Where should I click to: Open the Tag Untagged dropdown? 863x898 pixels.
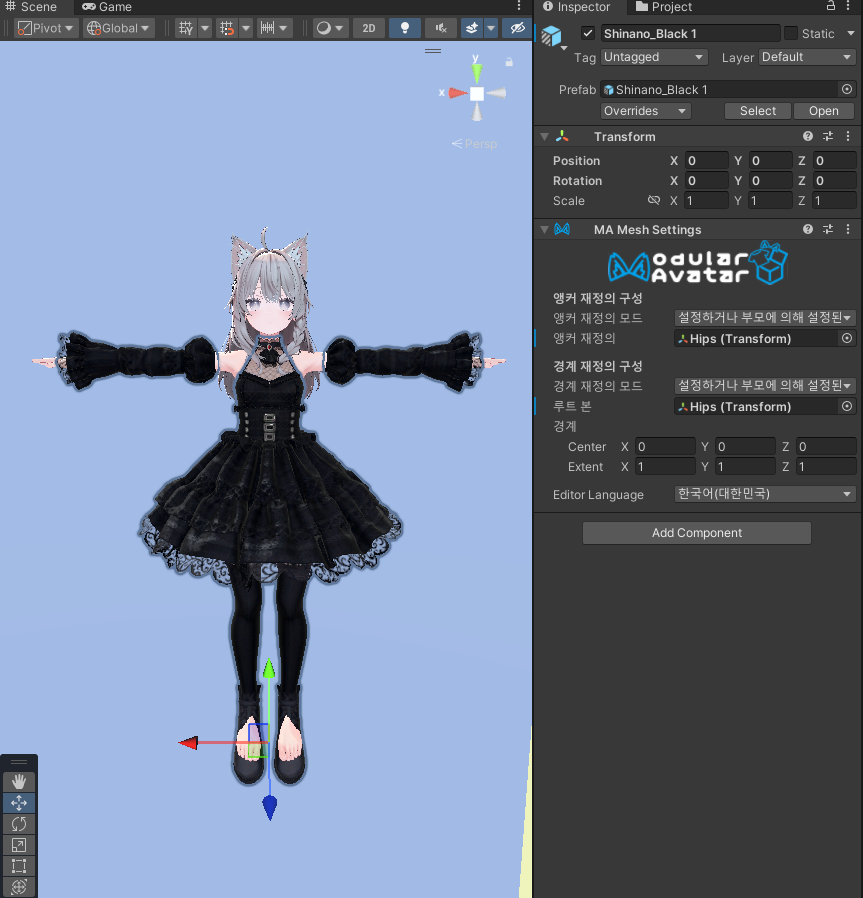pyautogui.click(x=654, y=57)
